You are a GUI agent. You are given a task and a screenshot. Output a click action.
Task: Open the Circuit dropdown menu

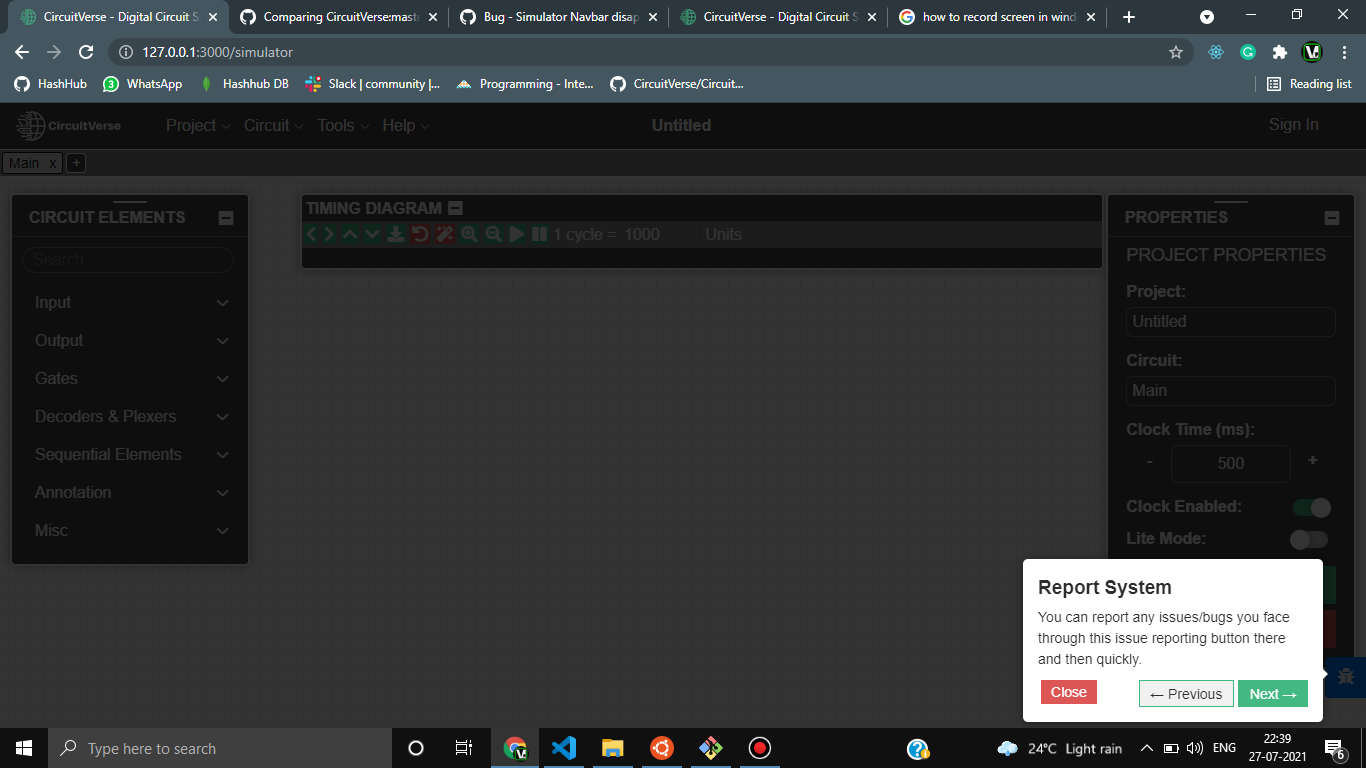pyautogui.click(x=274, y=125)
